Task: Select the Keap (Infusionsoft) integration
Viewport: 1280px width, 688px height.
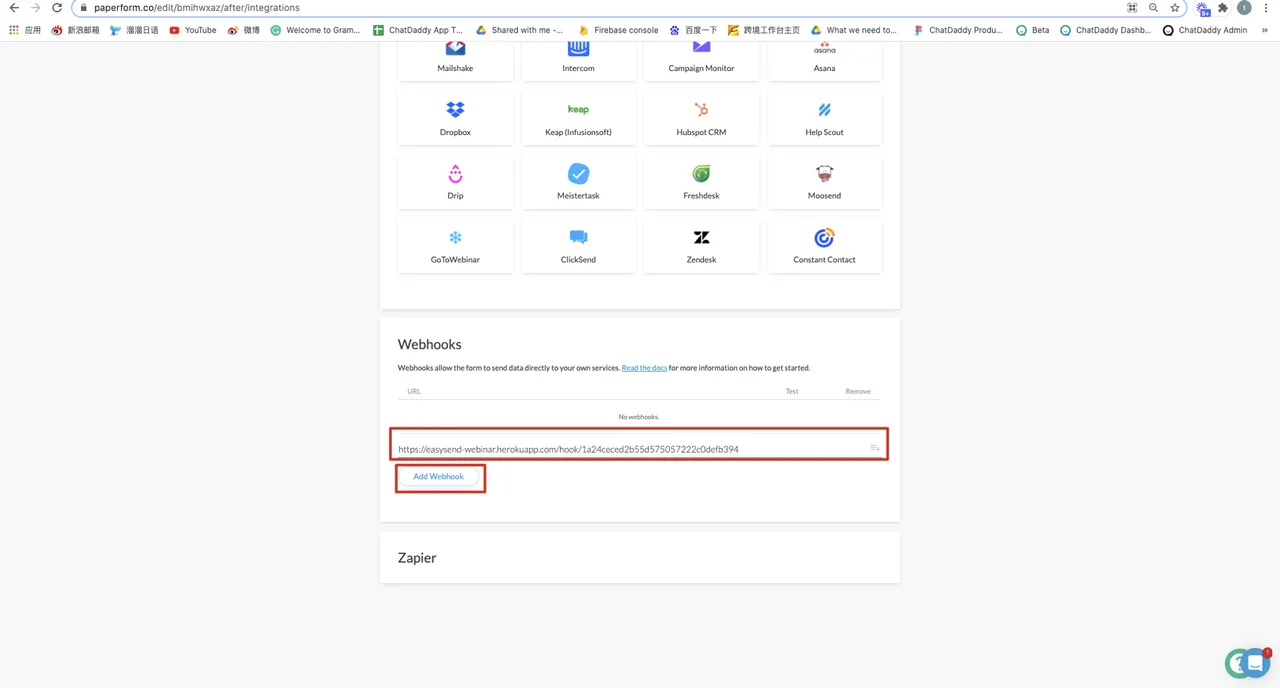Action: (578, 118)
